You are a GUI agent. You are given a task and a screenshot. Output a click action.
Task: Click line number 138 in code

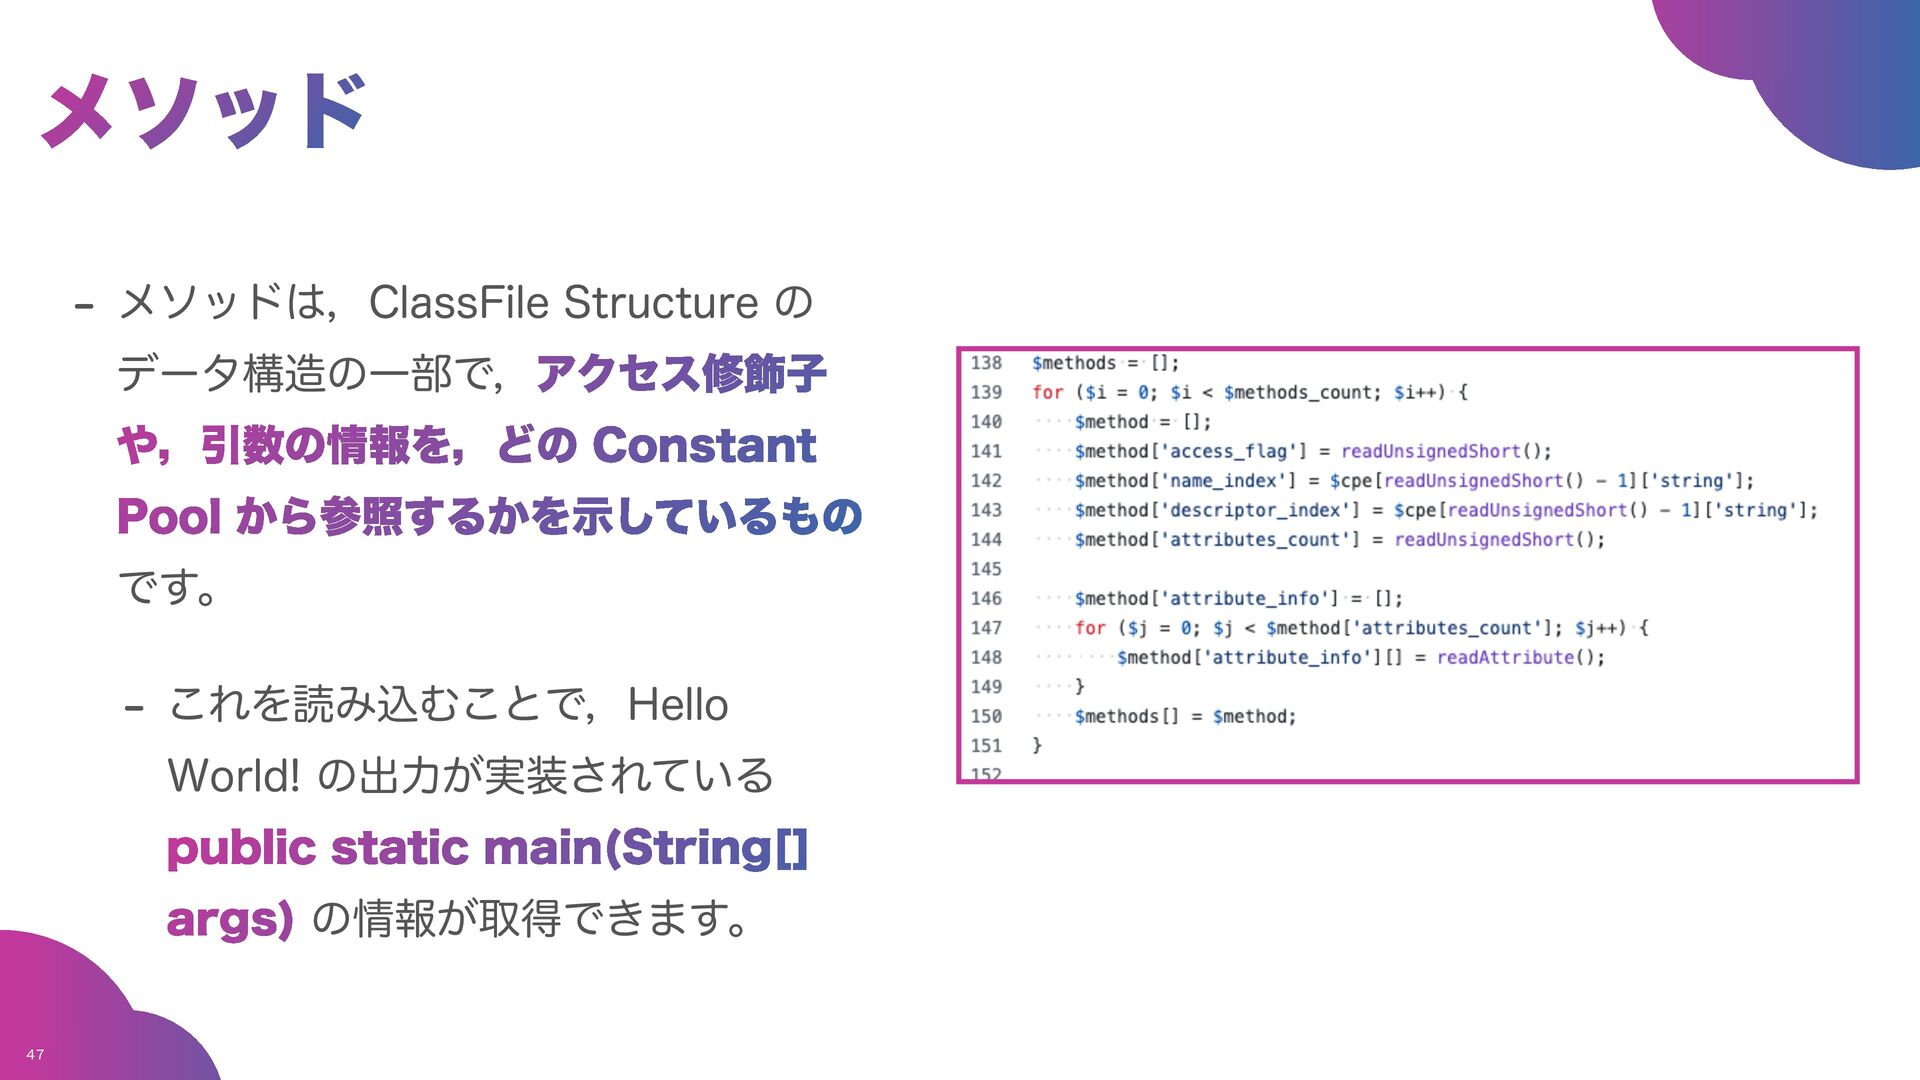point(986,363)
